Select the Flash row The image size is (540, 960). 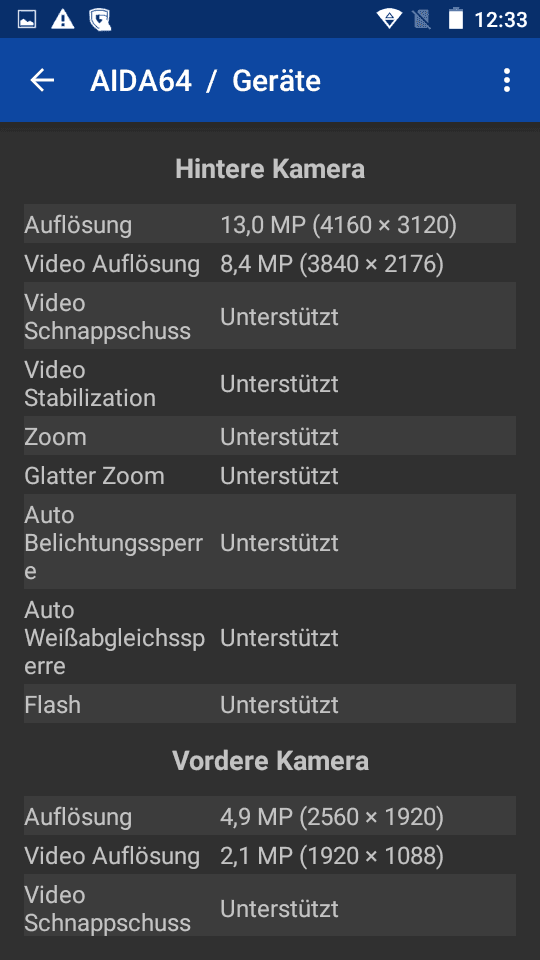270,703
